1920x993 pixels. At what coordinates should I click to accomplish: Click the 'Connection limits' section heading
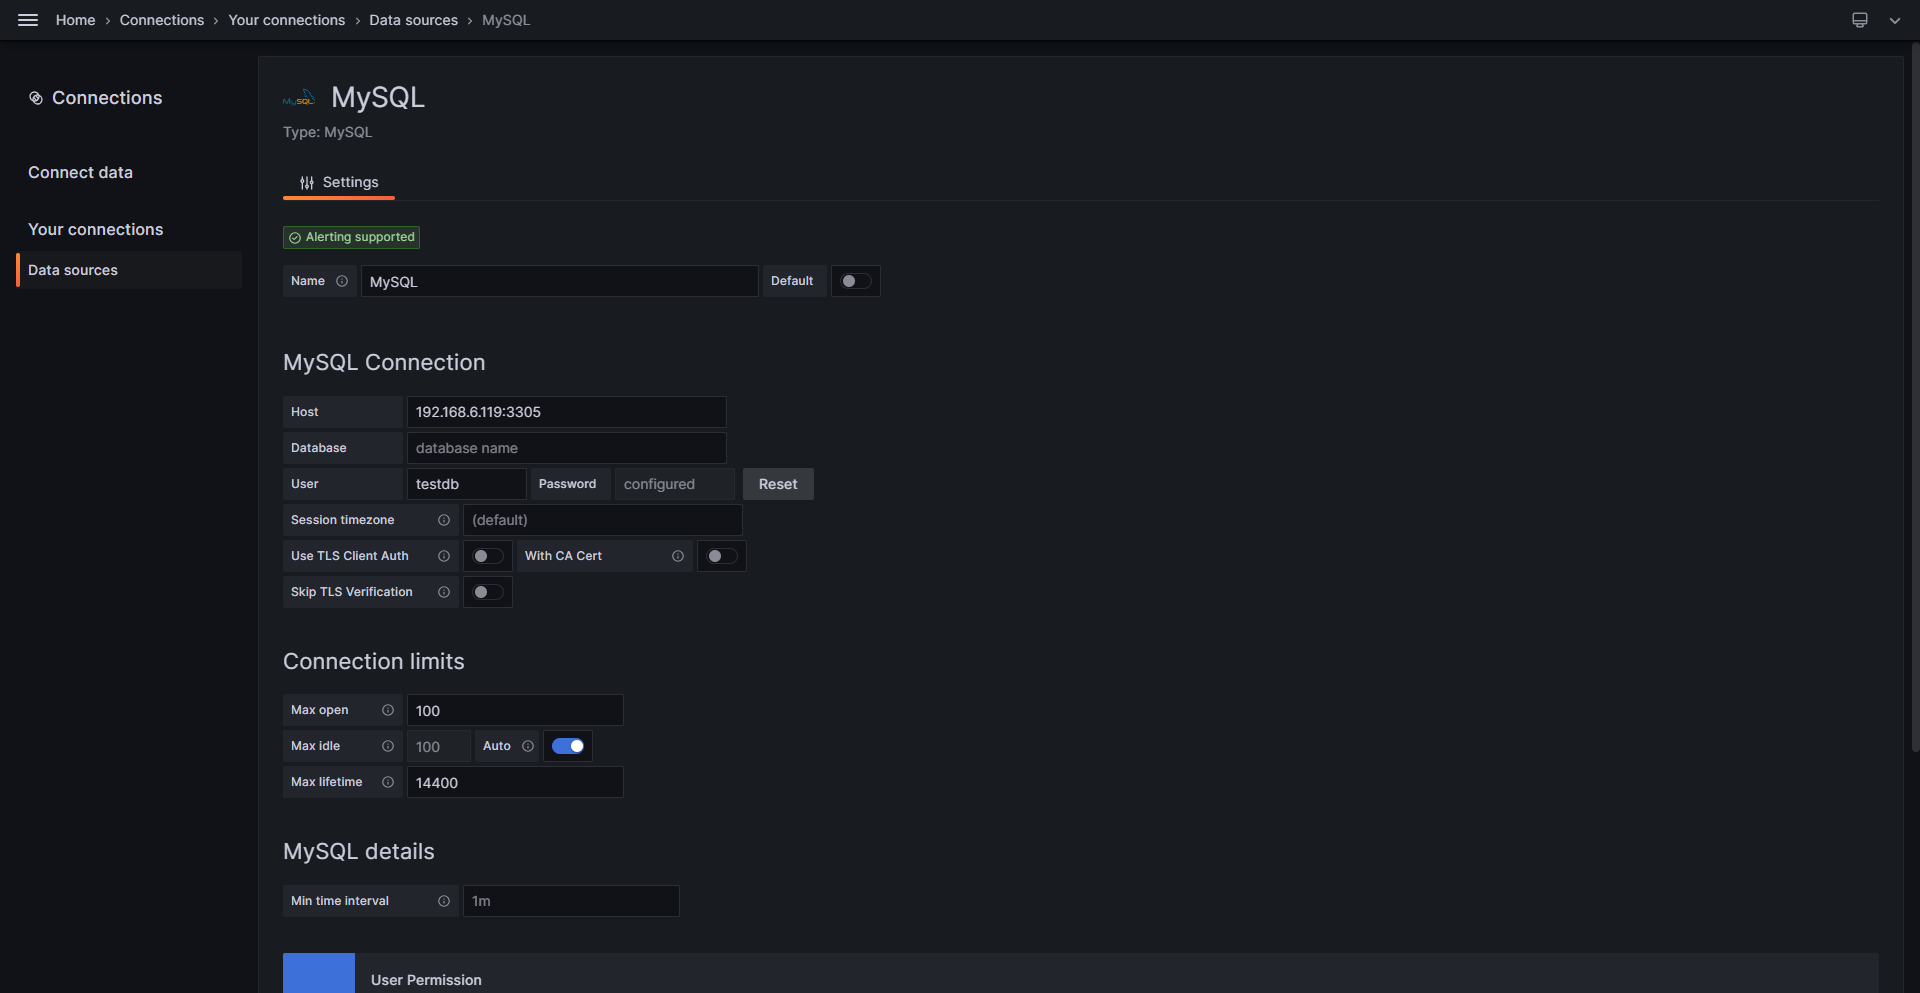click(x=374, y=661)
